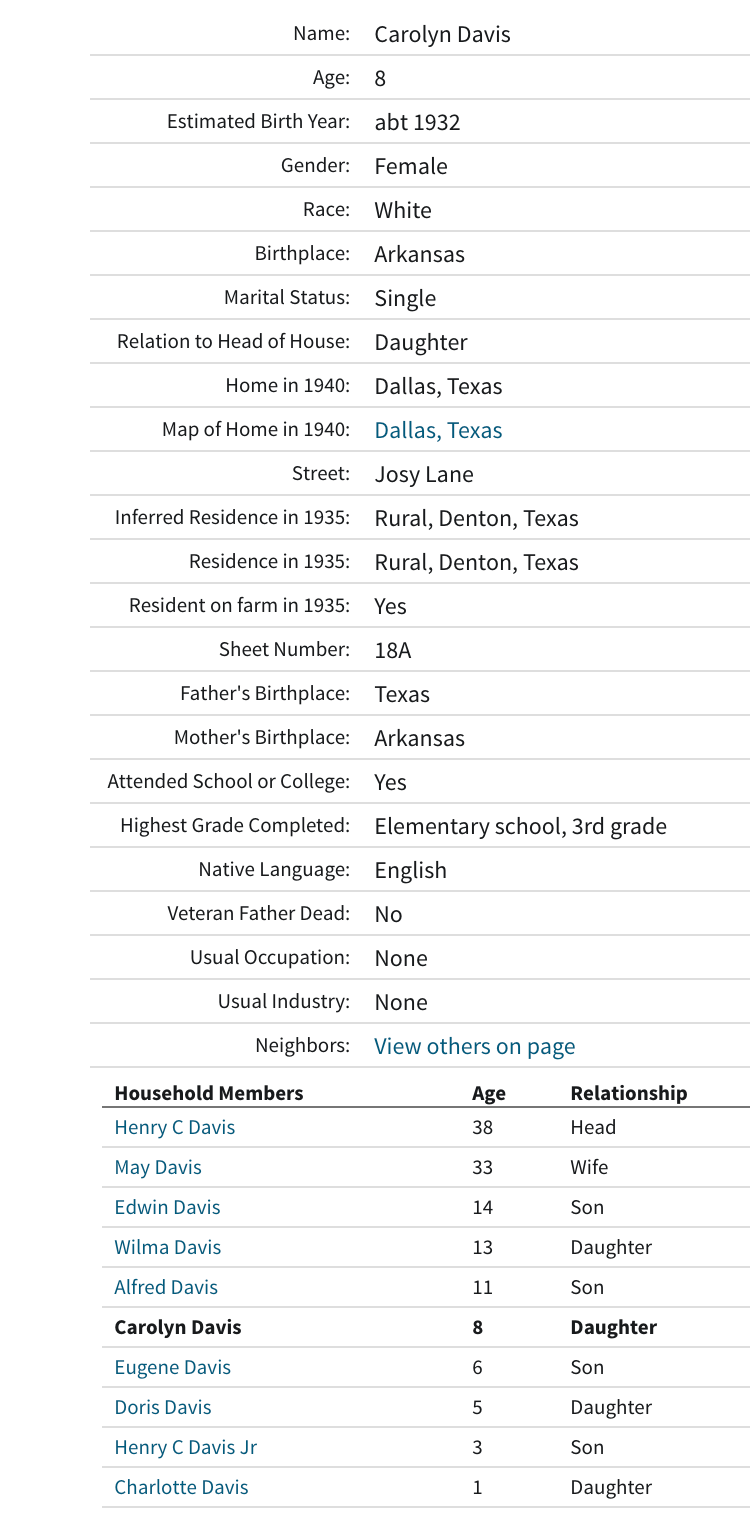
Task: Click the Relationship column header
Action: pyautogui.click(x=629, y=1093)
